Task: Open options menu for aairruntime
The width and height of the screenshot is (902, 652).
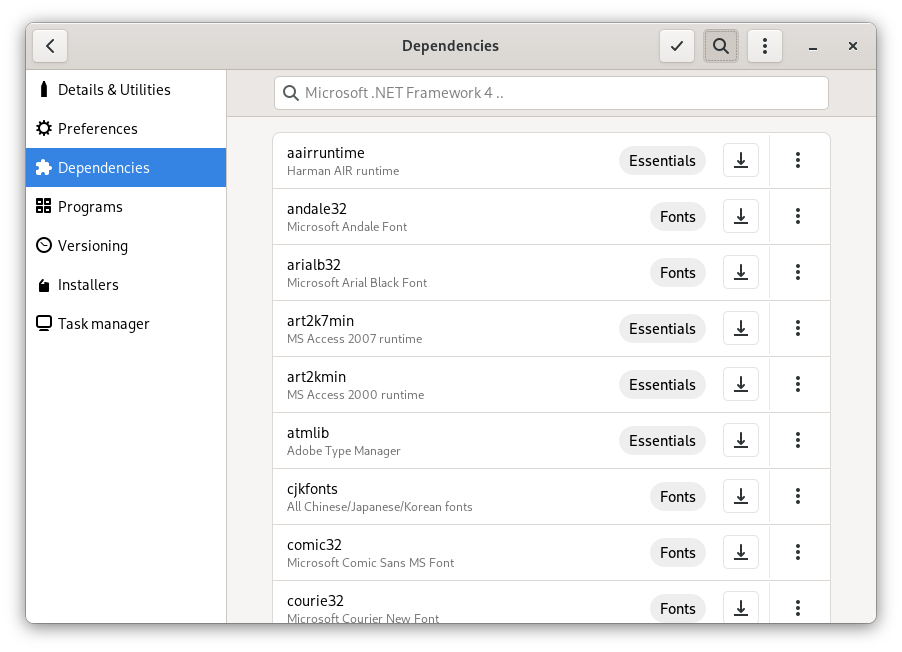Action: 798,161
